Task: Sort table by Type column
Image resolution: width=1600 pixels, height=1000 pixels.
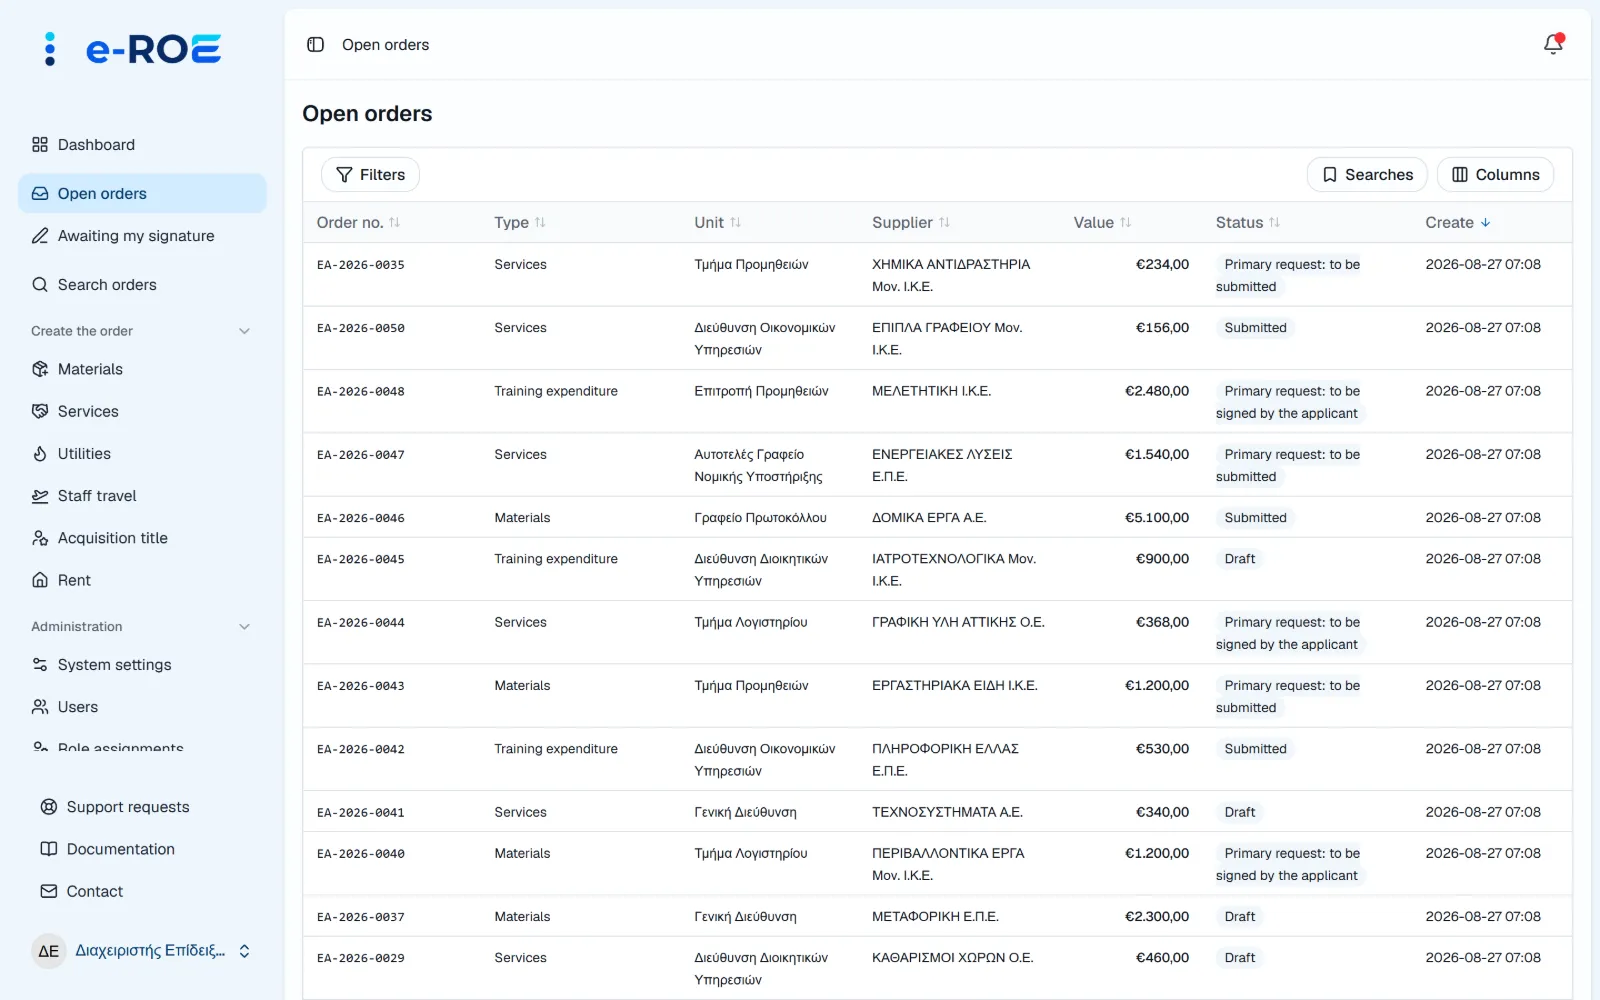Action: pyautogui.click(x=520, y=223)
